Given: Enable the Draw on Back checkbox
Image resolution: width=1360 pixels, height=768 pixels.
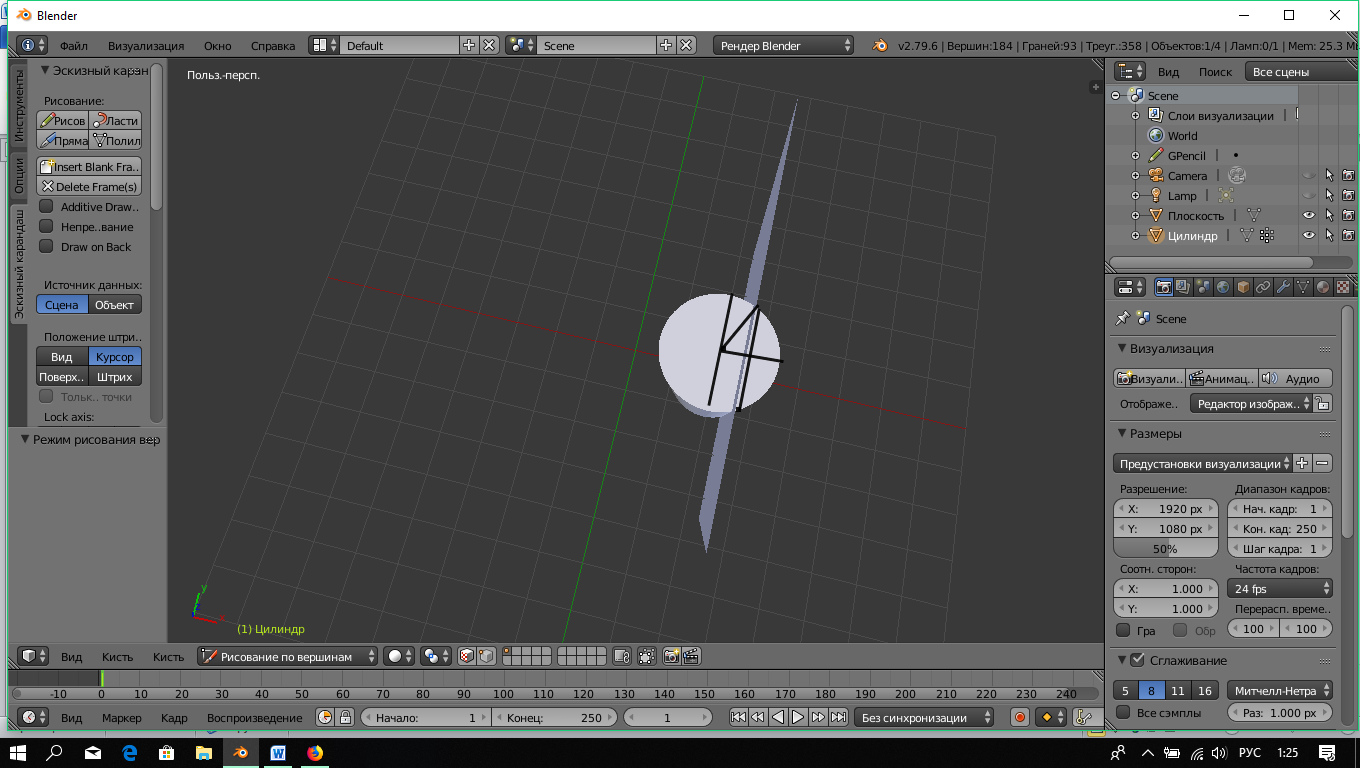Looking at the screenshot, I should click(46, 247).
